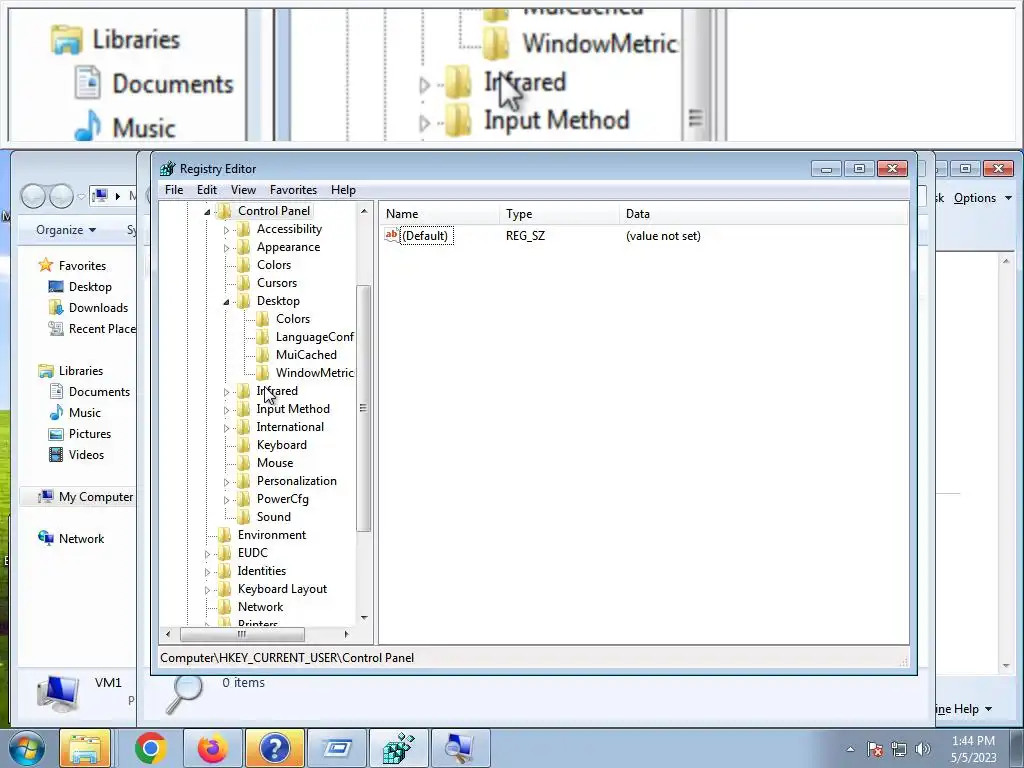Expand the EUDC key
Viewport: 1024px width, 768px height.
pos(207,554)
